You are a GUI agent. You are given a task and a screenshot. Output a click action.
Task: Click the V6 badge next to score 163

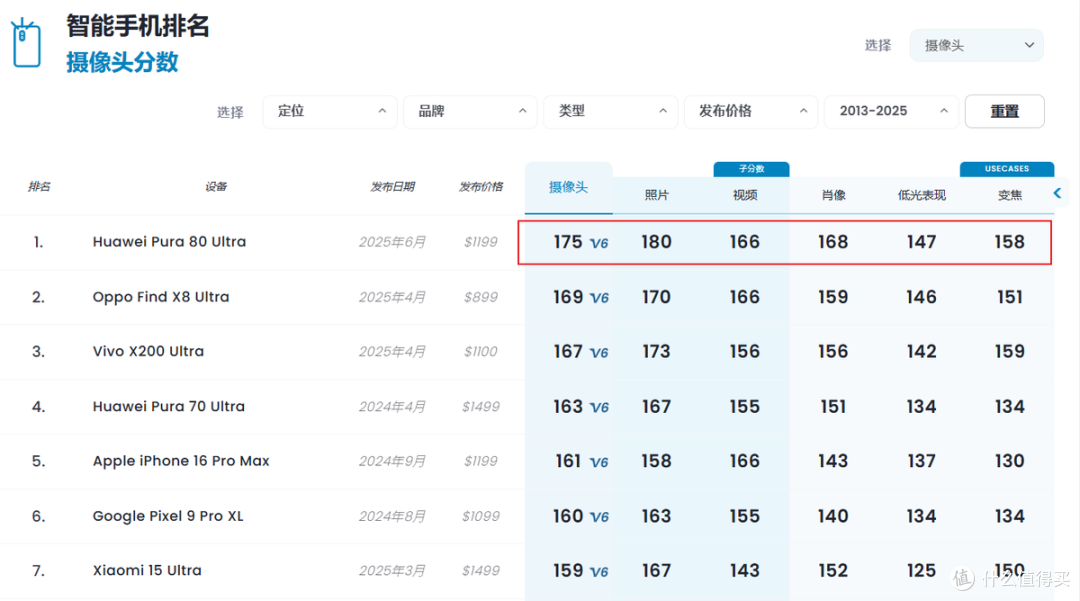coord(599,408)
